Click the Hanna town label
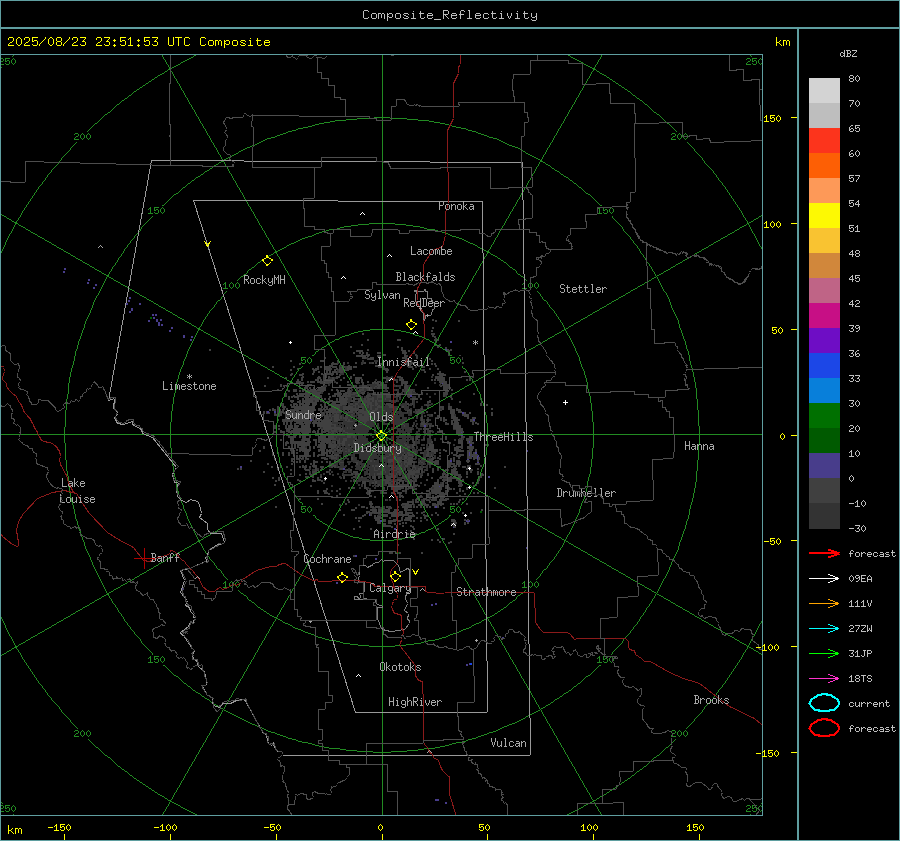 [x=699, y=446]
